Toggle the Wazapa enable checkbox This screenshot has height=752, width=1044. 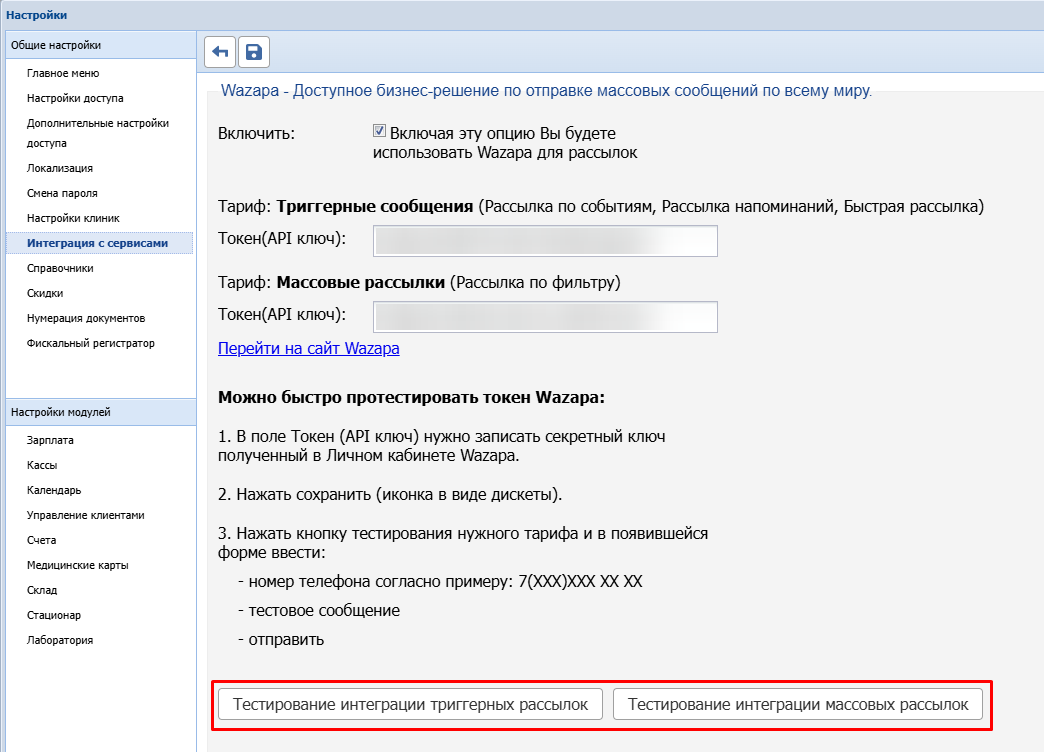(379, 131)
